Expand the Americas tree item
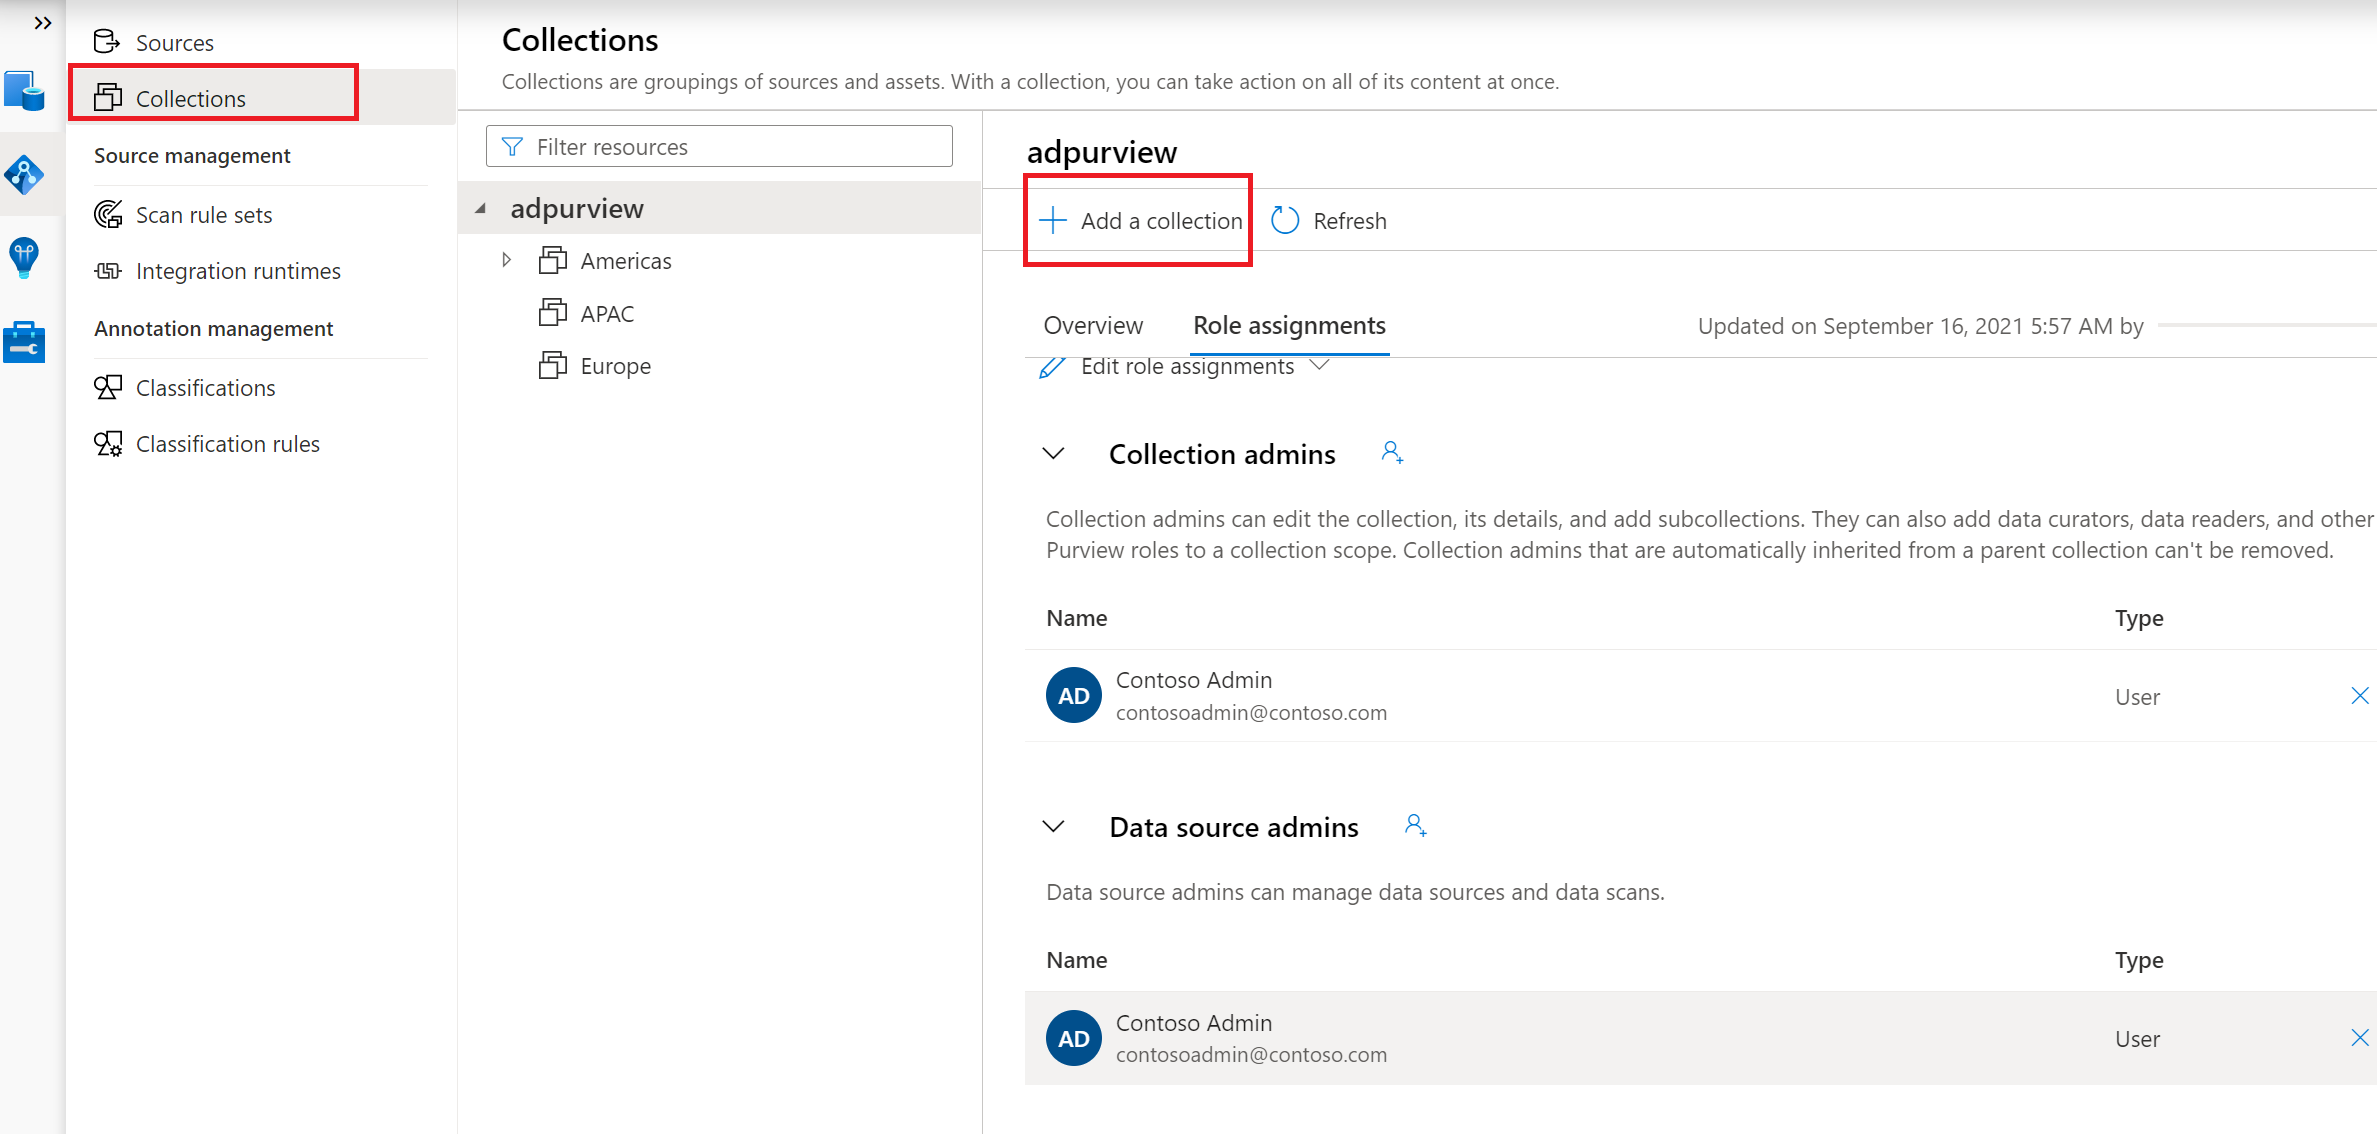2377x1134 pixels. [508, 259]
